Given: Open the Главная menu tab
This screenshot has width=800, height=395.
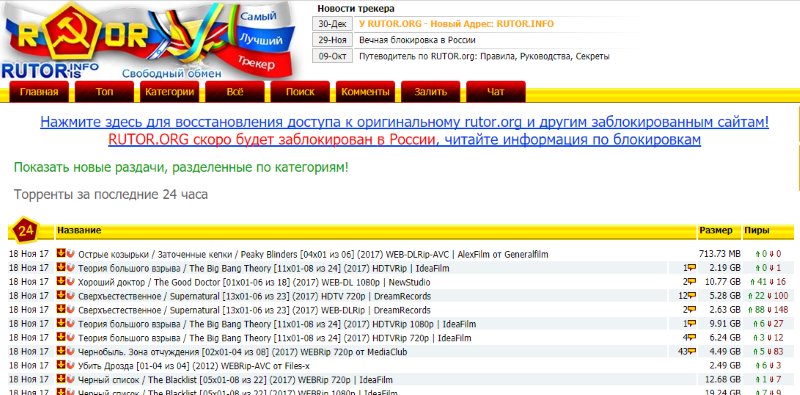Looking at the screenshot, I should point(39,92).
